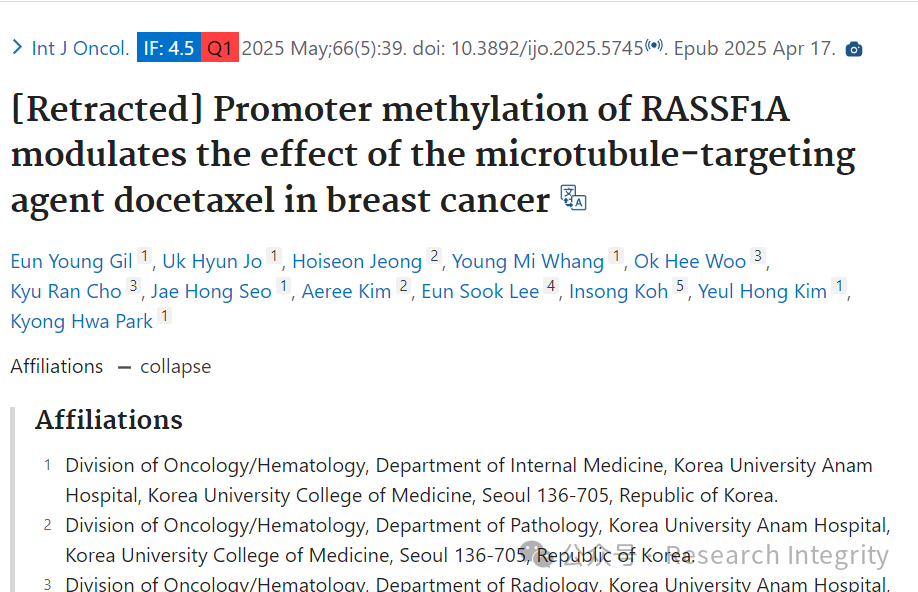Image resolution: width=918 pixels, height=592 pixels.
Task: Click the IF: 4.5 badge
Action: (169, 47)
